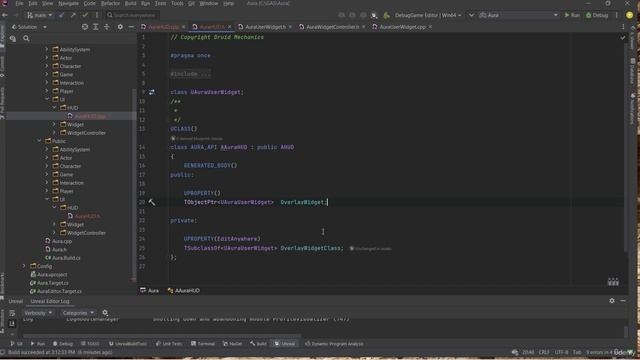Open the editor tabs more-options dots
The height and width of the screenshot is (360, 640).
click(x=623, y=27)
